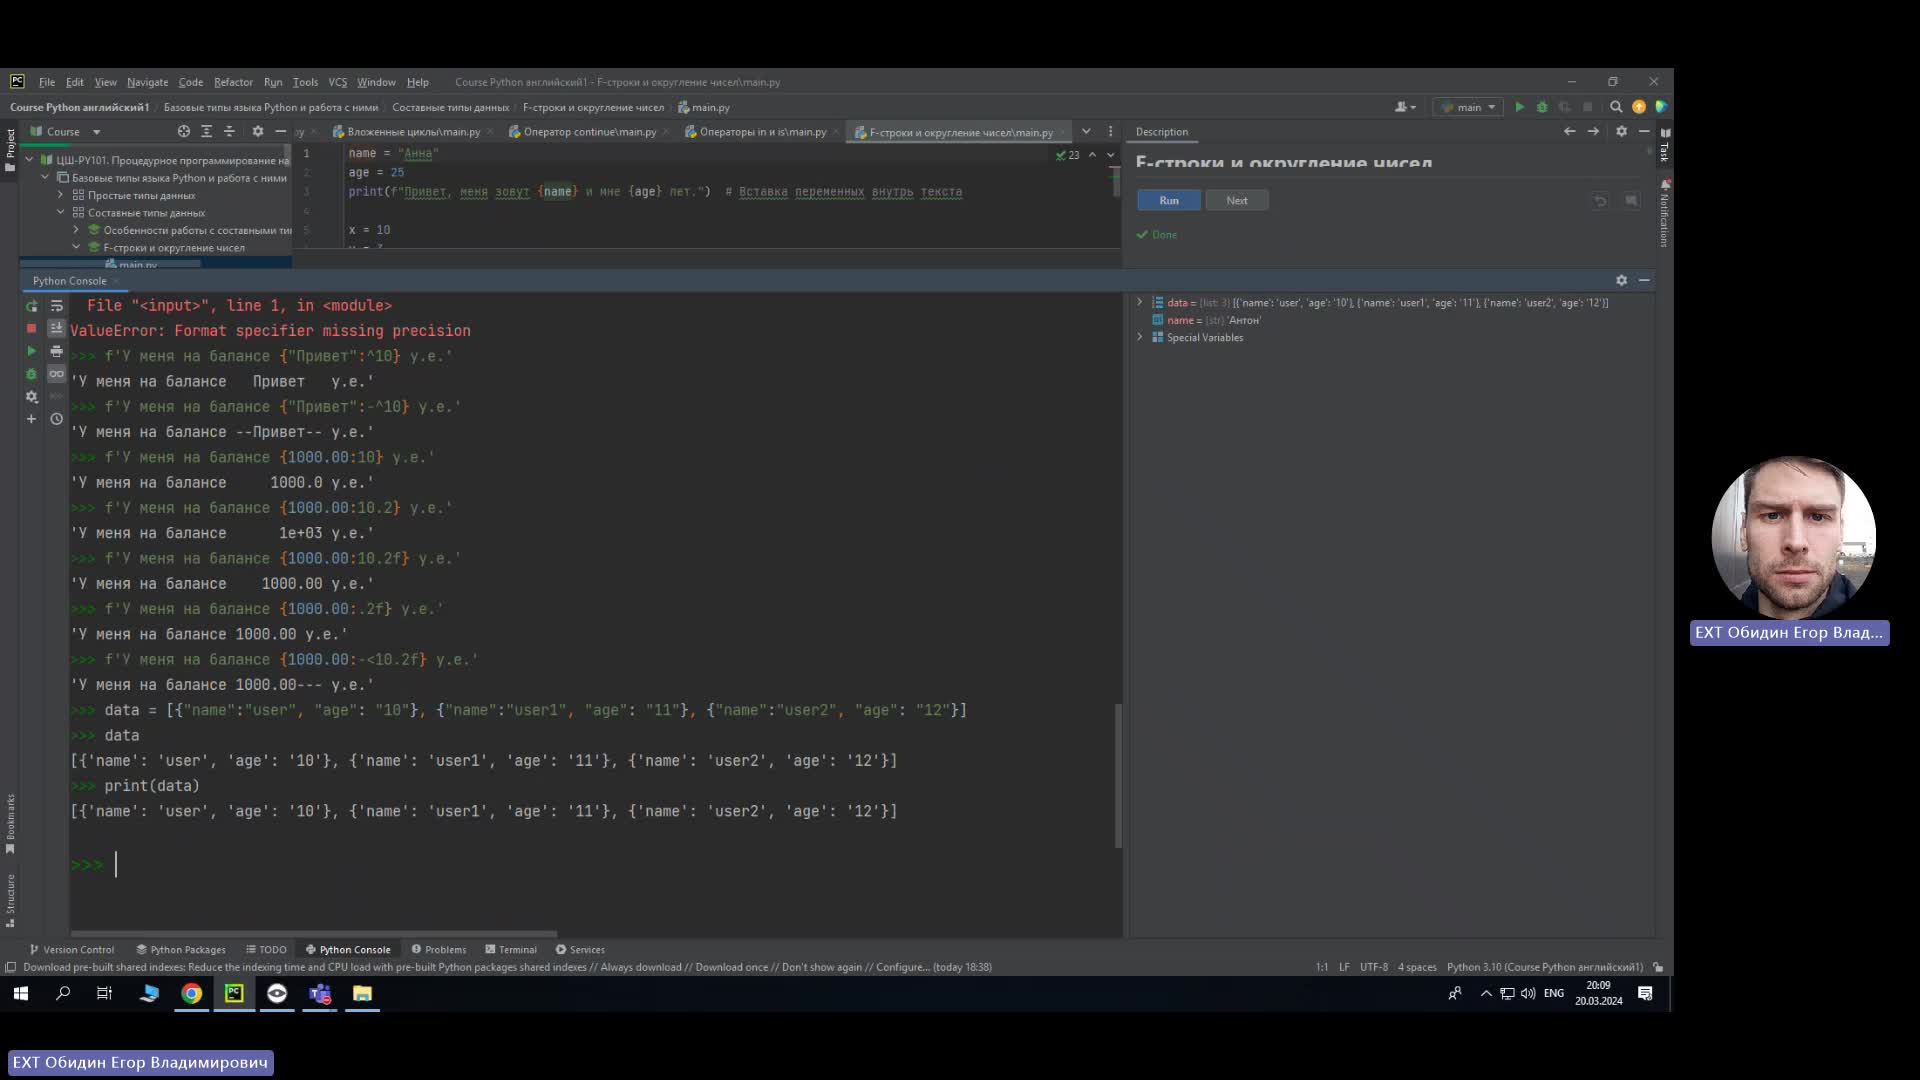Open the Course view selector dropdown
Screen dimensions: 1920x1080
66,132
